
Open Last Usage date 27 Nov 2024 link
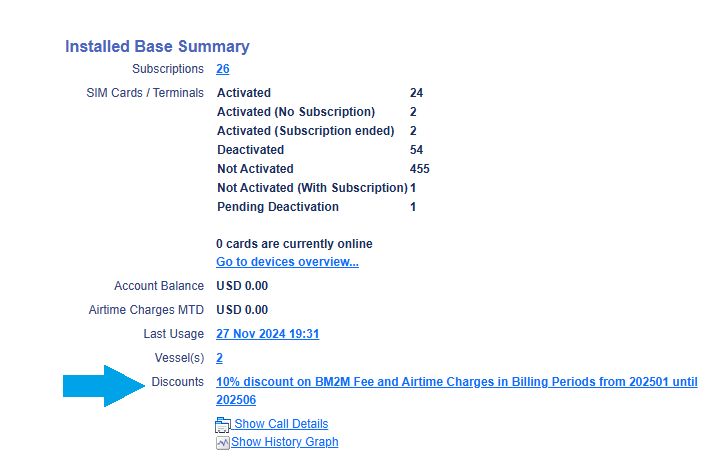pos(267,334)
